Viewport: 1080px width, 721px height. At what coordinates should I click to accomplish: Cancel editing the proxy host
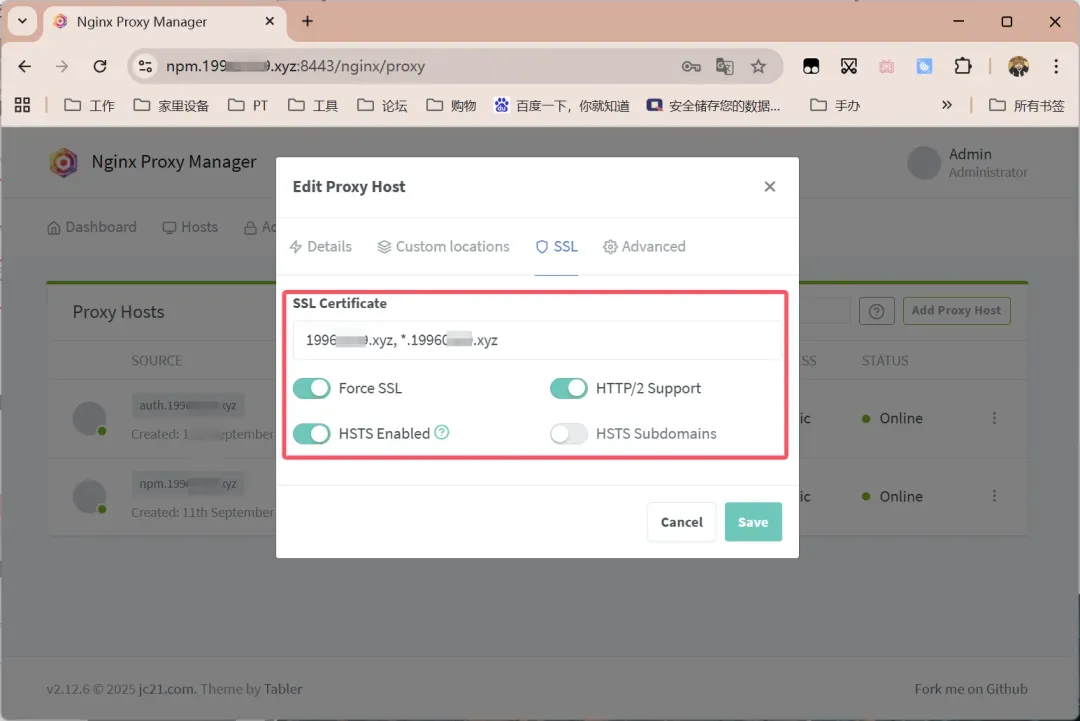(681, 522)
